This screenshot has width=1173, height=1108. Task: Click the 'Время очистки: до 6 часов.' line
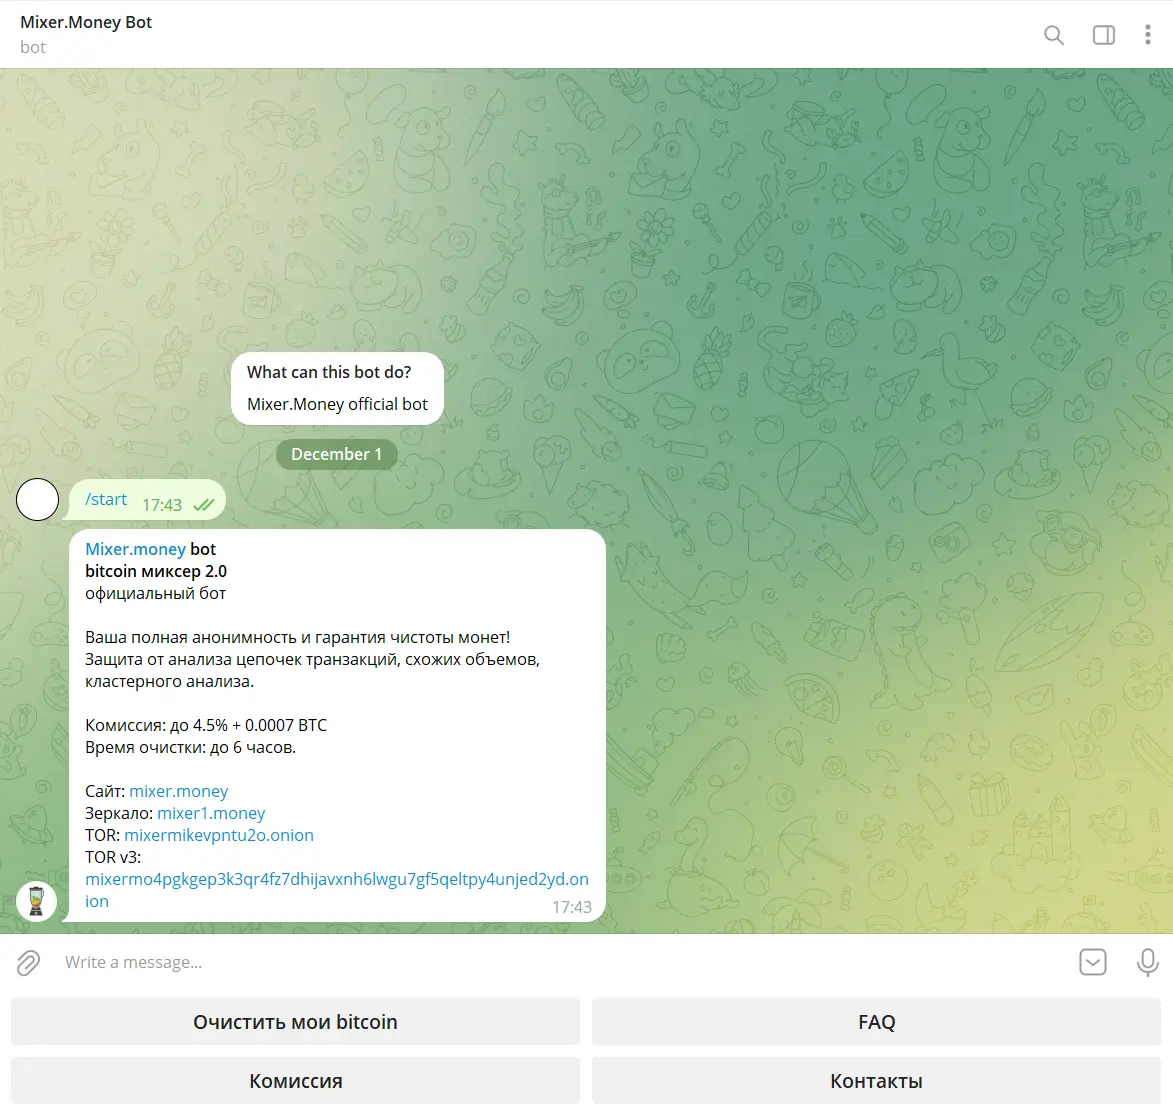coord(191,747)
